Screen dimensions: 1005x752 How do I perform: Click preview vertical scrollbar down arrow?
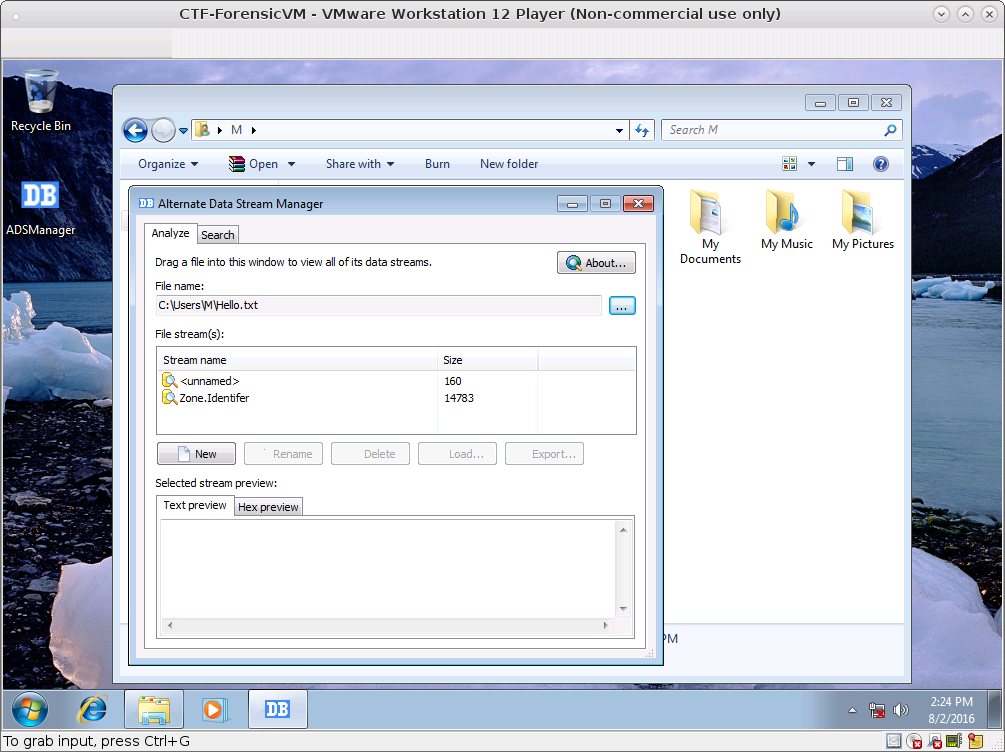pyautogui.click(x=623, y=609)
